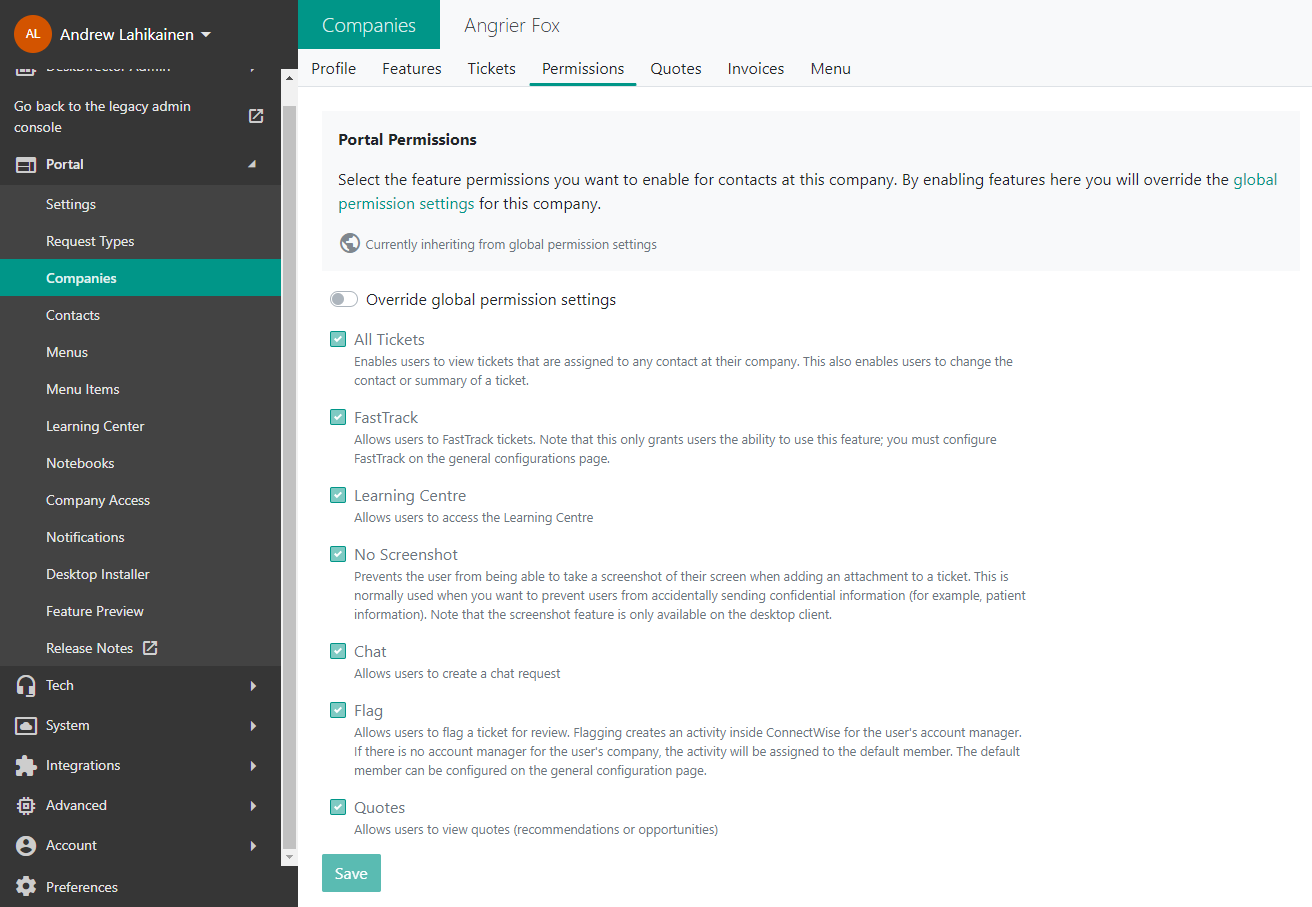Click the Tech headset icon
Viewport: 1312px width, 907px height.
click(x=26, y=685)
